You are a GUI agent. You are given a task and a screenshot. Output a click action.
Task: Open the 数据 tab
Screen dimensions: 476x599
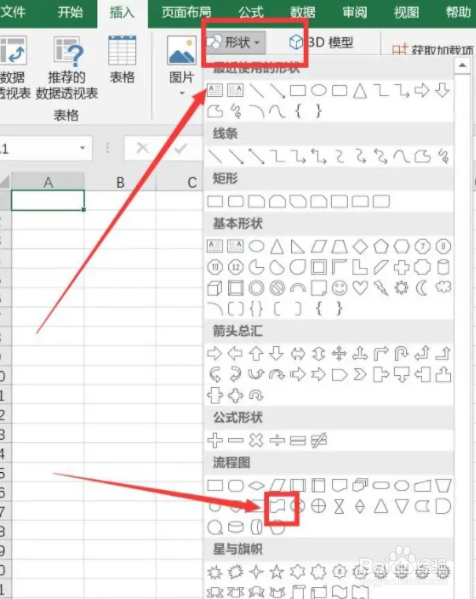(303, 12)
